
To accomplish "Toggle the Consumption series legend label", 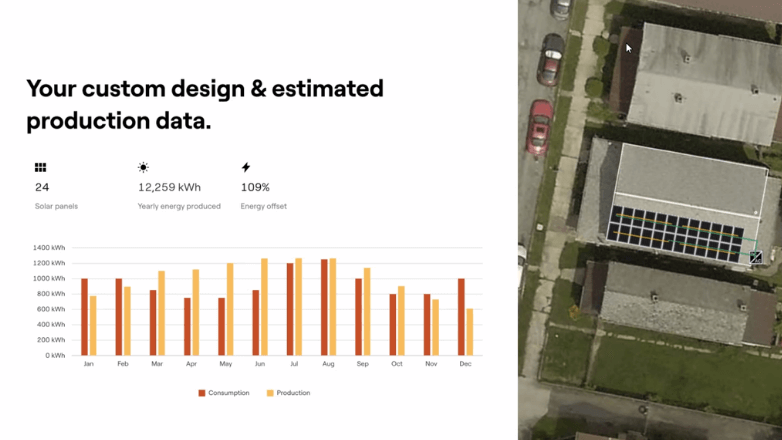I will [229, 393].
